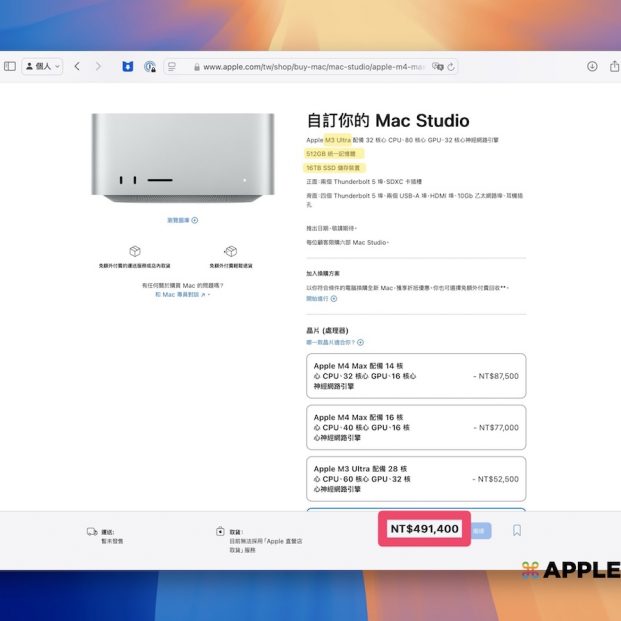Go forward with the forward arrow
Screen dimensions: 621x621
tap(98, 66)
